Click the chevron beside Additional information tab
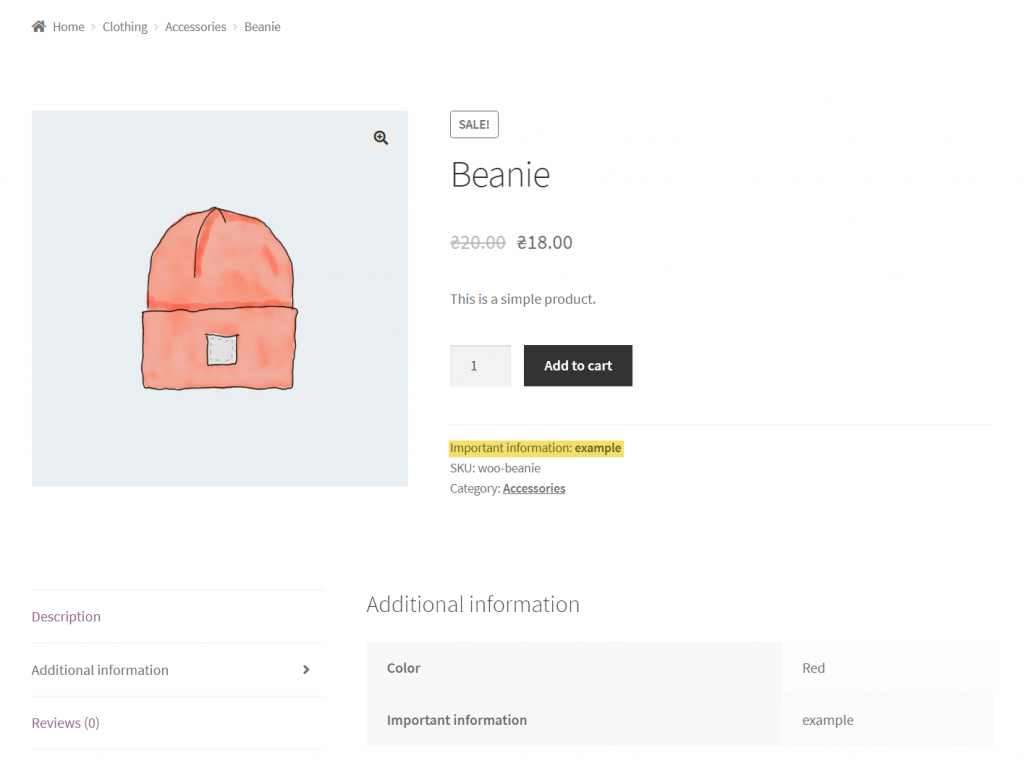 point(306,670)
